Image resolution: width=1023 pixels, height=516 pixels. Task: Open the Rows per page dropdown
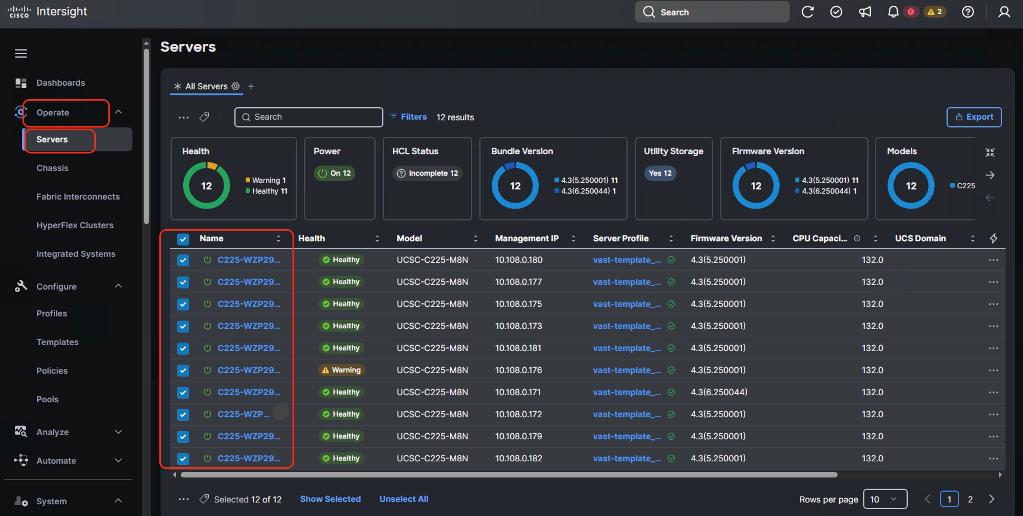(883, 499)
